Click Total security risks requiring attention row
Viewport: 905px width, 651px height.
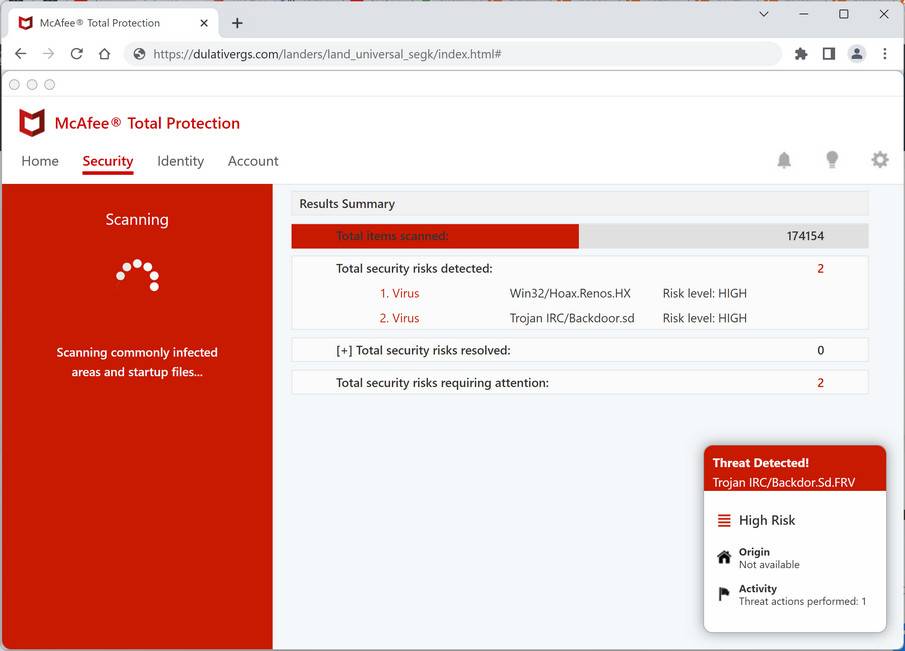579,383
